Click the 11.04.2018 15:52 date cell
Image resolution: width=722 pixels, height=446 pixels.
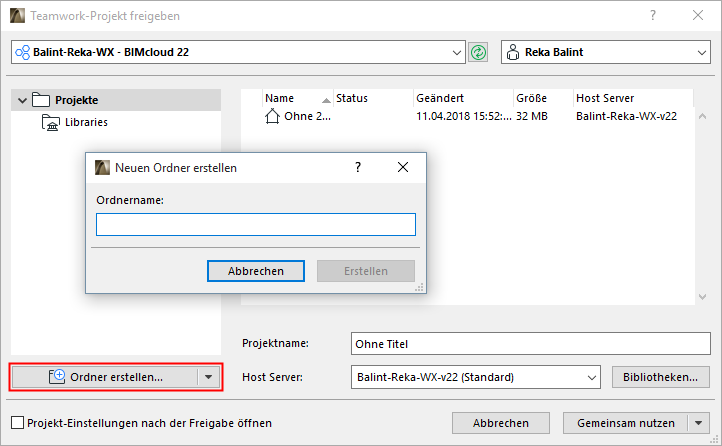(x=464, y=116)
